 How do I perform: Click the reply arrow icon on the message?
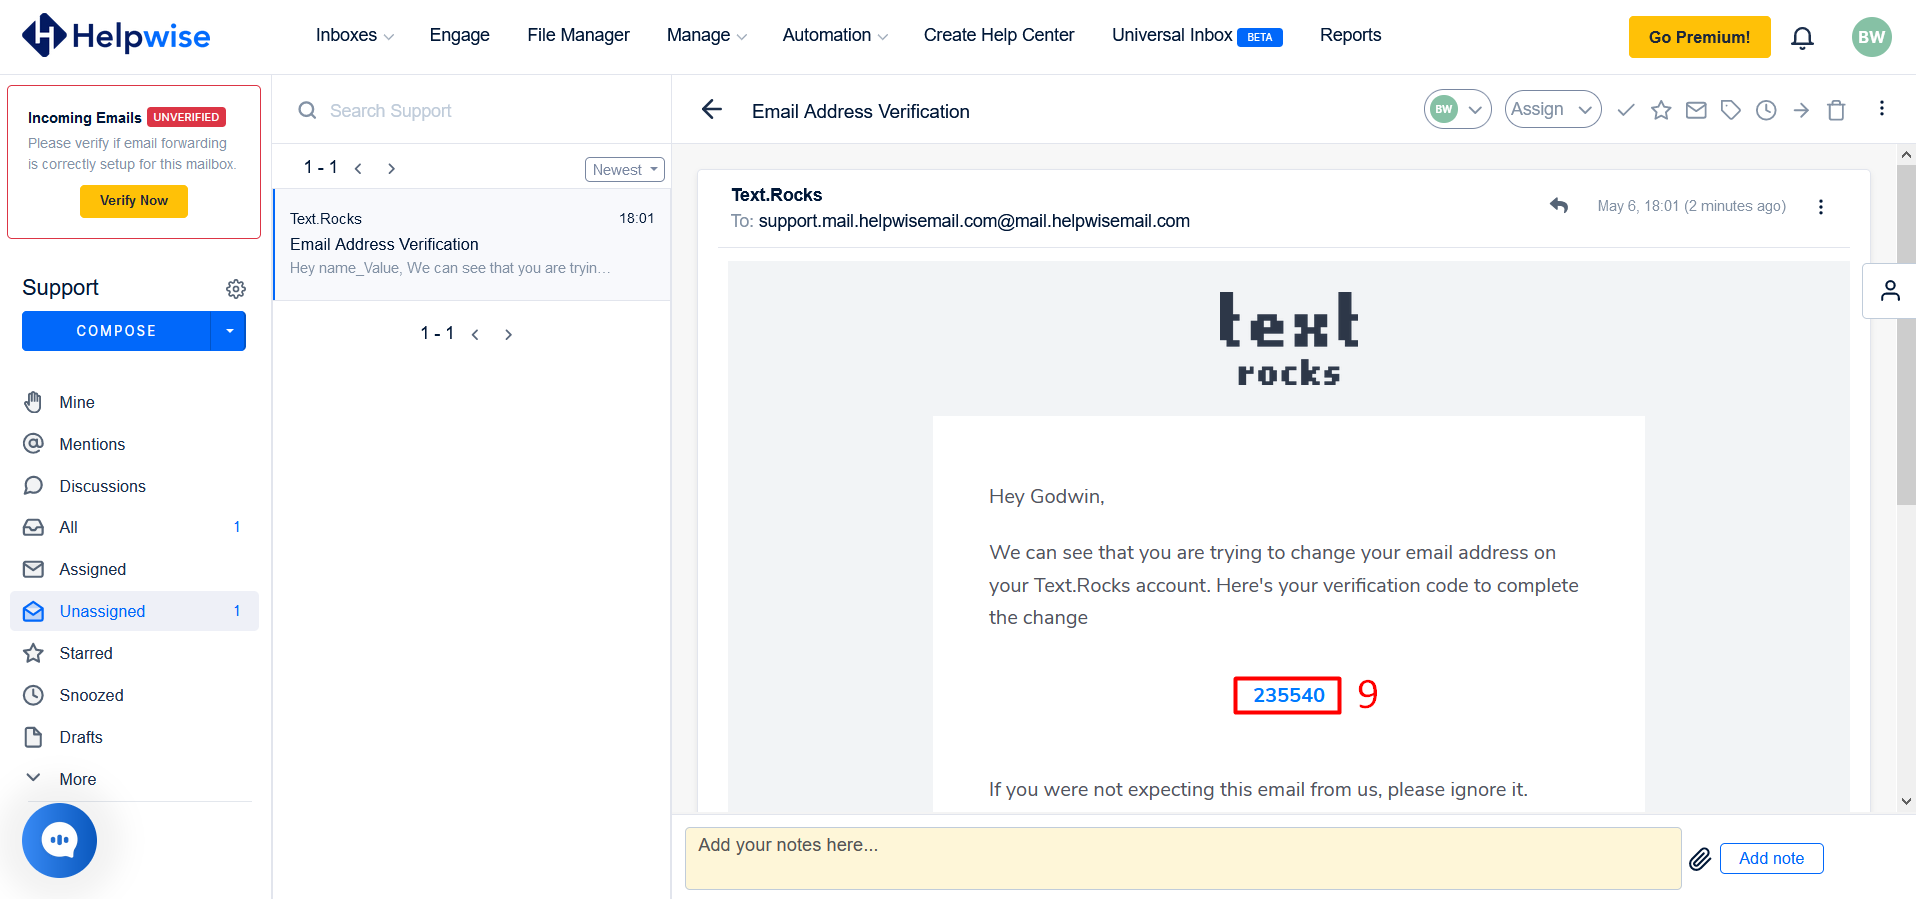[1558, 206]
